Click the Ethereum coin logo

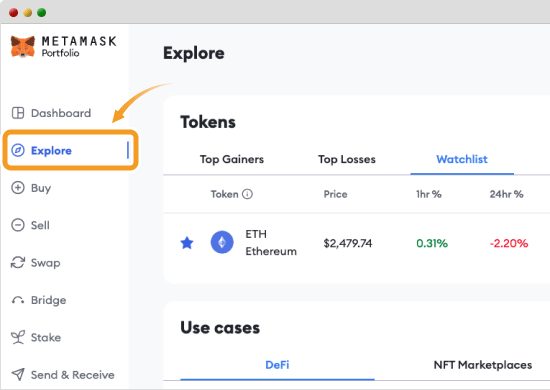[222, 242]
